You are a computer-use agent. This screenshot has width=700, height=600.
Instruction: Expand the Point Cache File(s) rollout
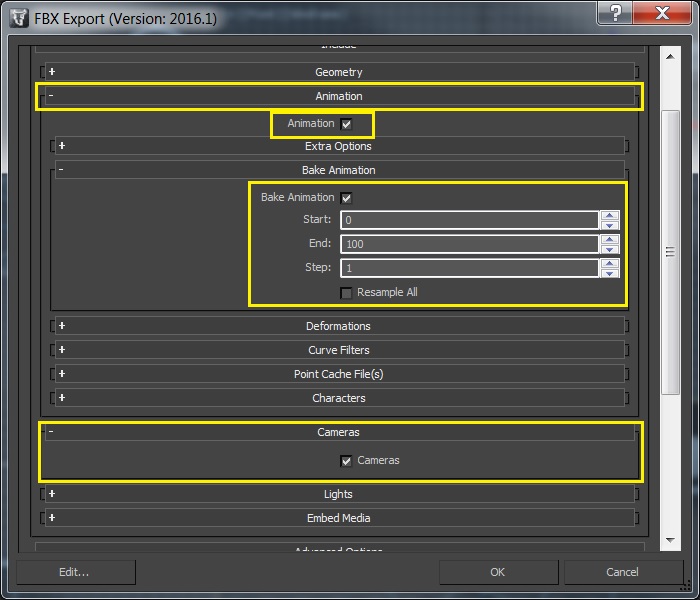click(339, 374)
